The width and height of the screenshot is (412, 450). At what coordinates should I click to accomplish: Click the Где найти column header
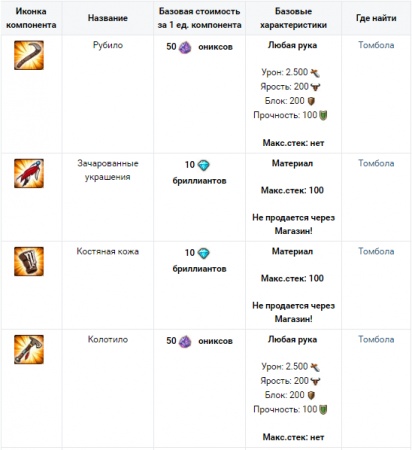tap(376, 18)
